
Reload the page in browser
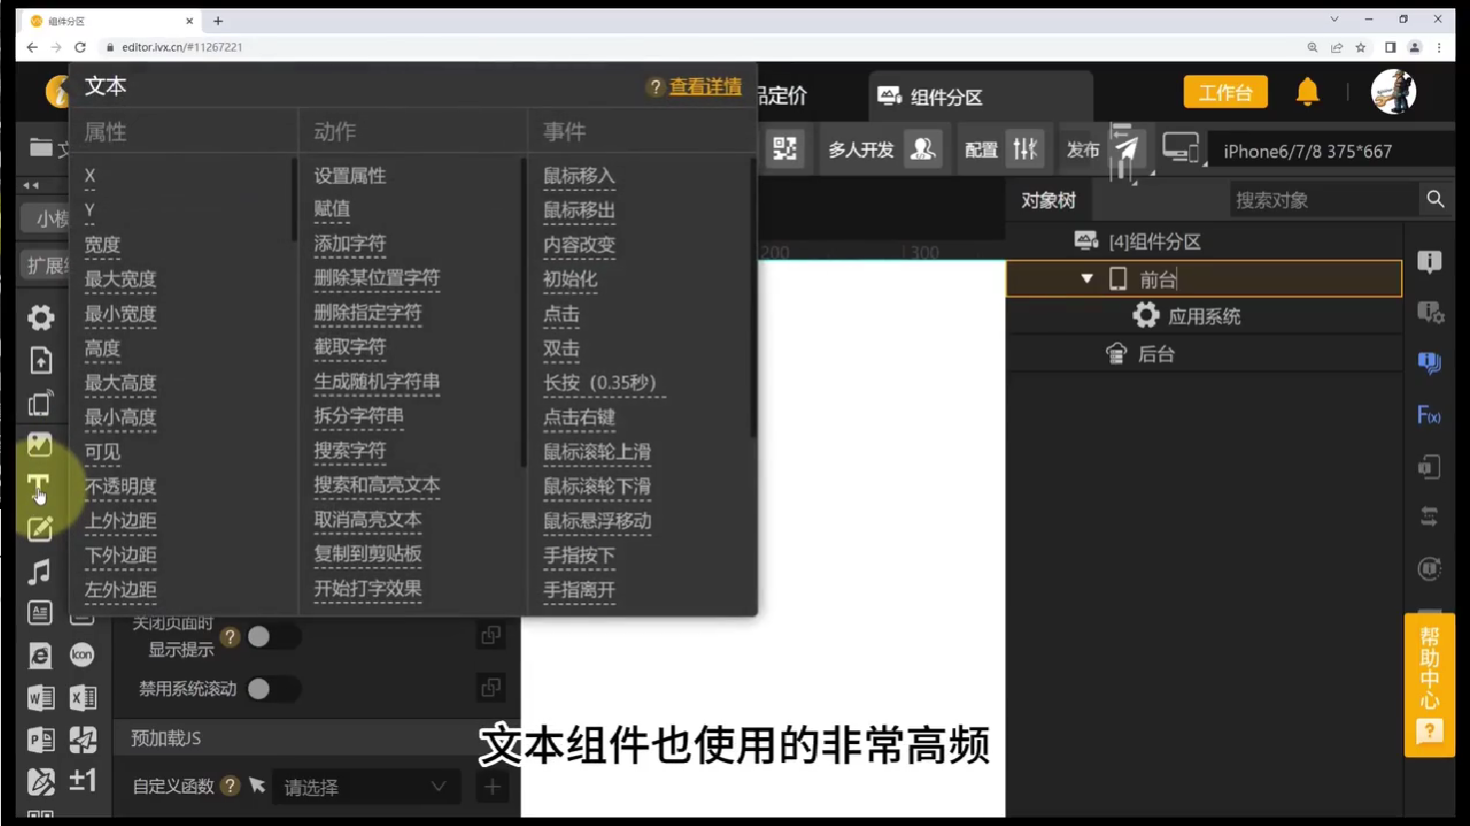pos(80,47)
